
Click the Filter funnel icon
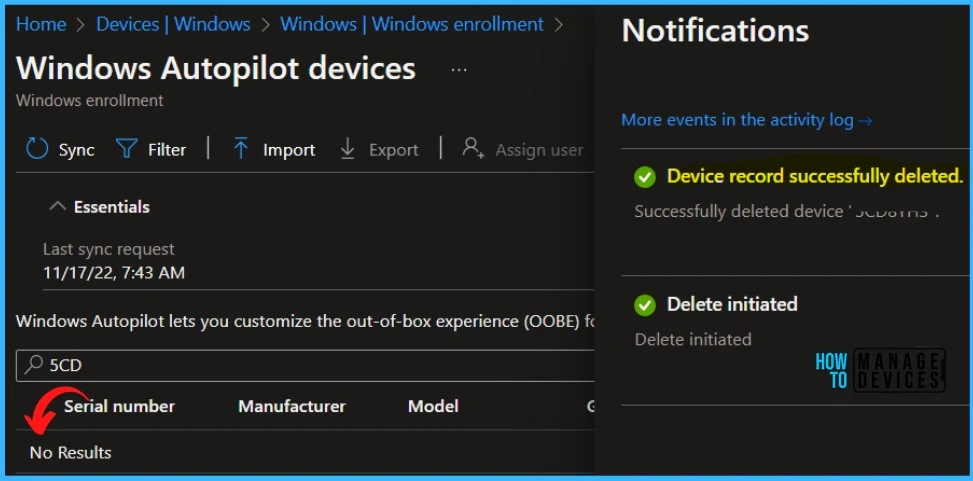(127, 149)
